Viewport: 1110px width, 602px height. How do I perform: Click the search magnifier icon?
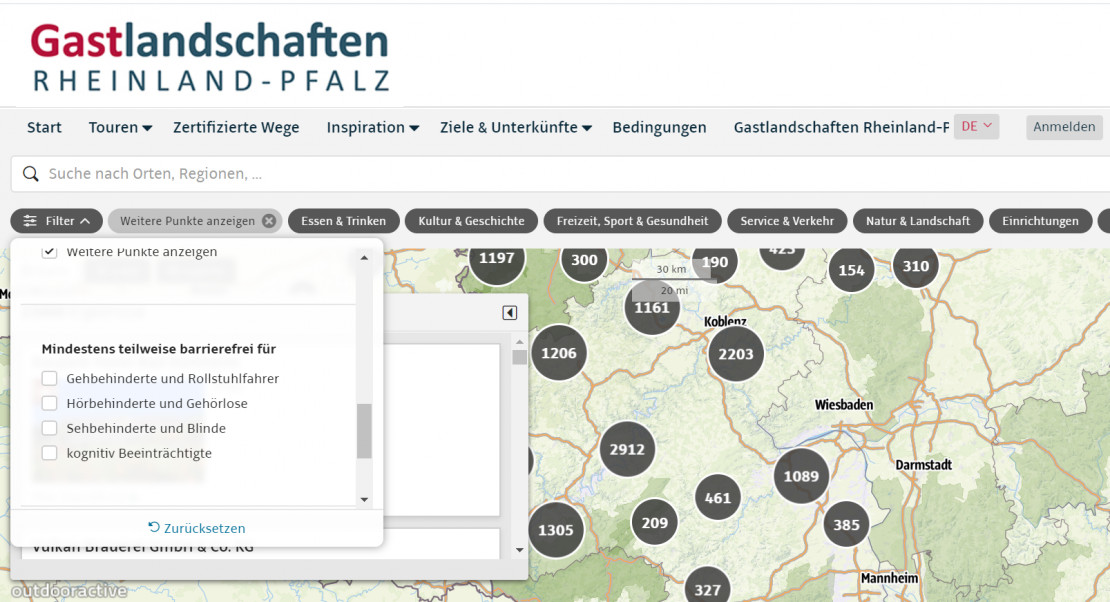pos(30,174)
